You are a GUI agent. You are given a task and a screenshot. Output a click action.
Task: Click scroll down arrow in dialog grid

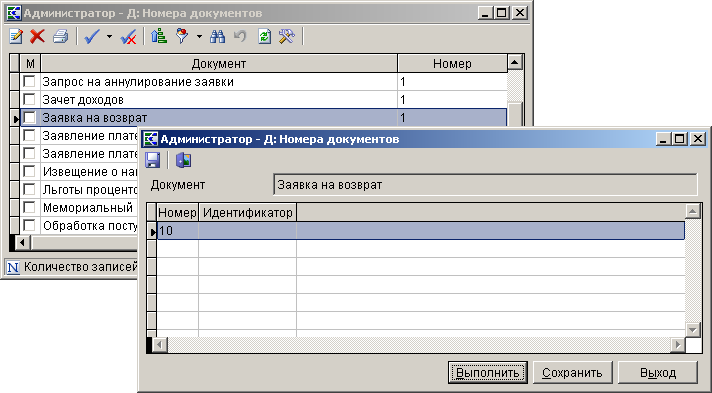coord(692,329)
